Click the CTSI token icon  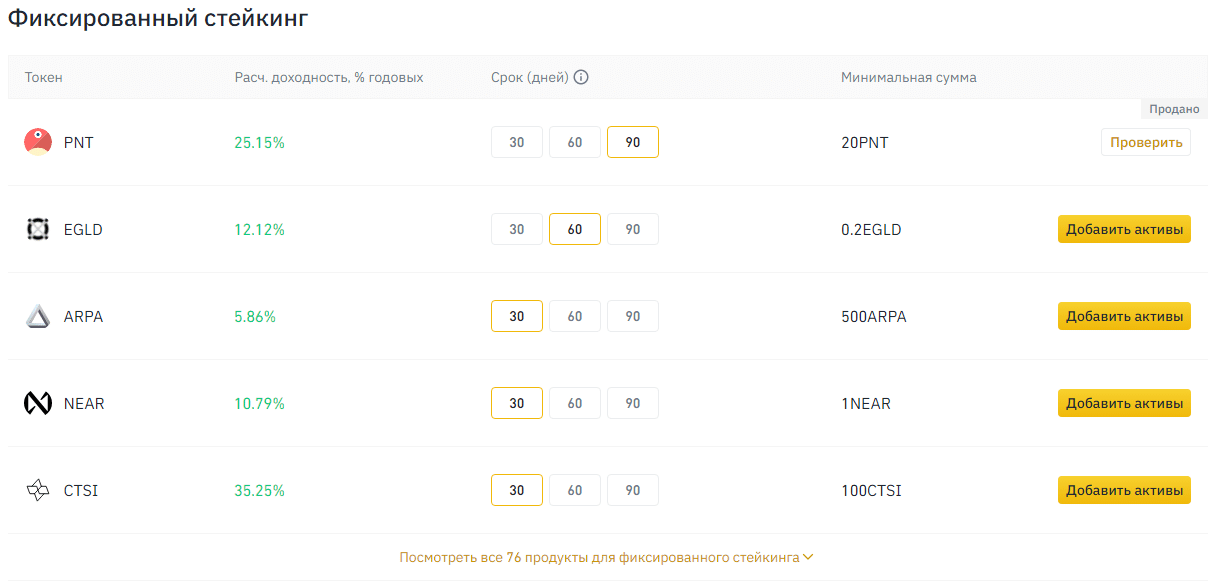pos(37,490)
